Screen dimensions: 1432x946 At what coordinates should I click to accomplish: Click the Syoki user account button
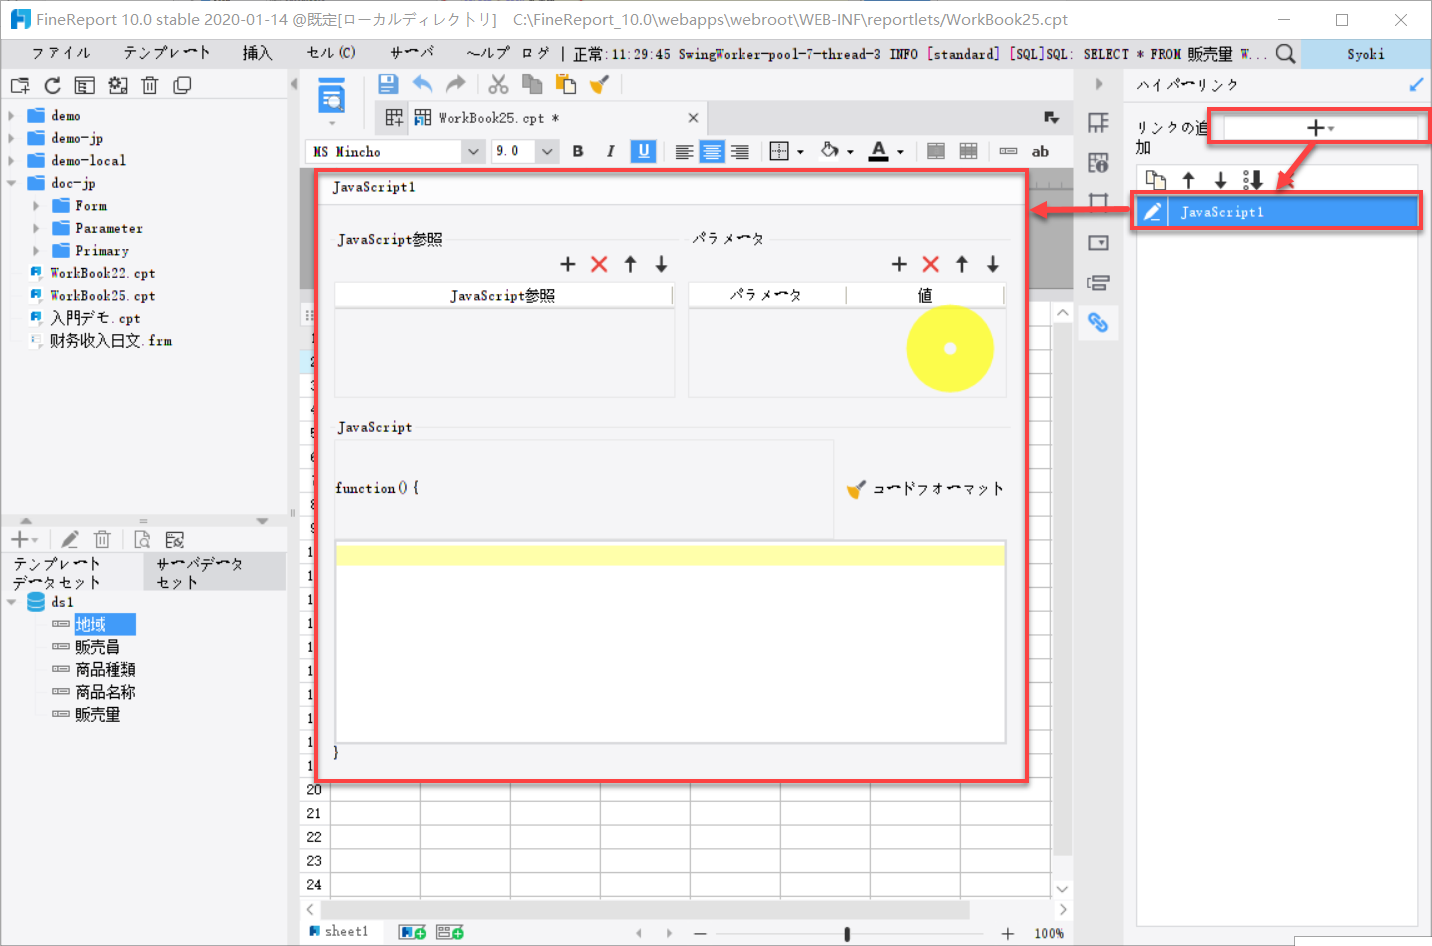point(1366,54)
